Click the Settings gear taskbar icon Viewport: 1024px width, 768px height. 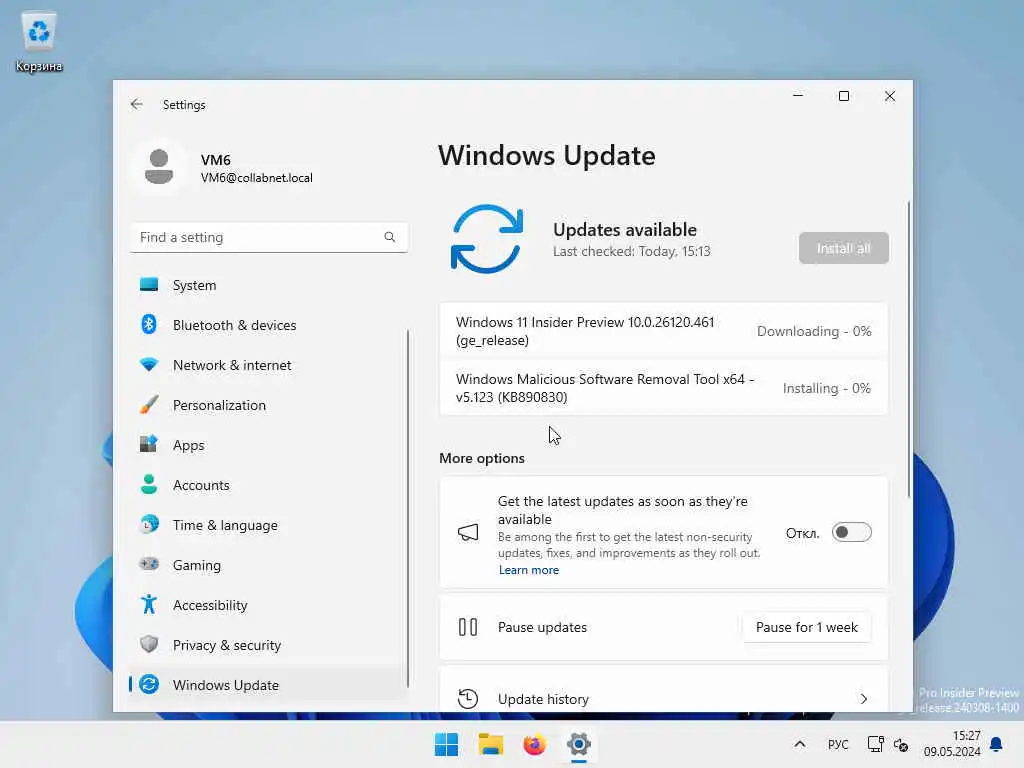click(x=579, y=744)
